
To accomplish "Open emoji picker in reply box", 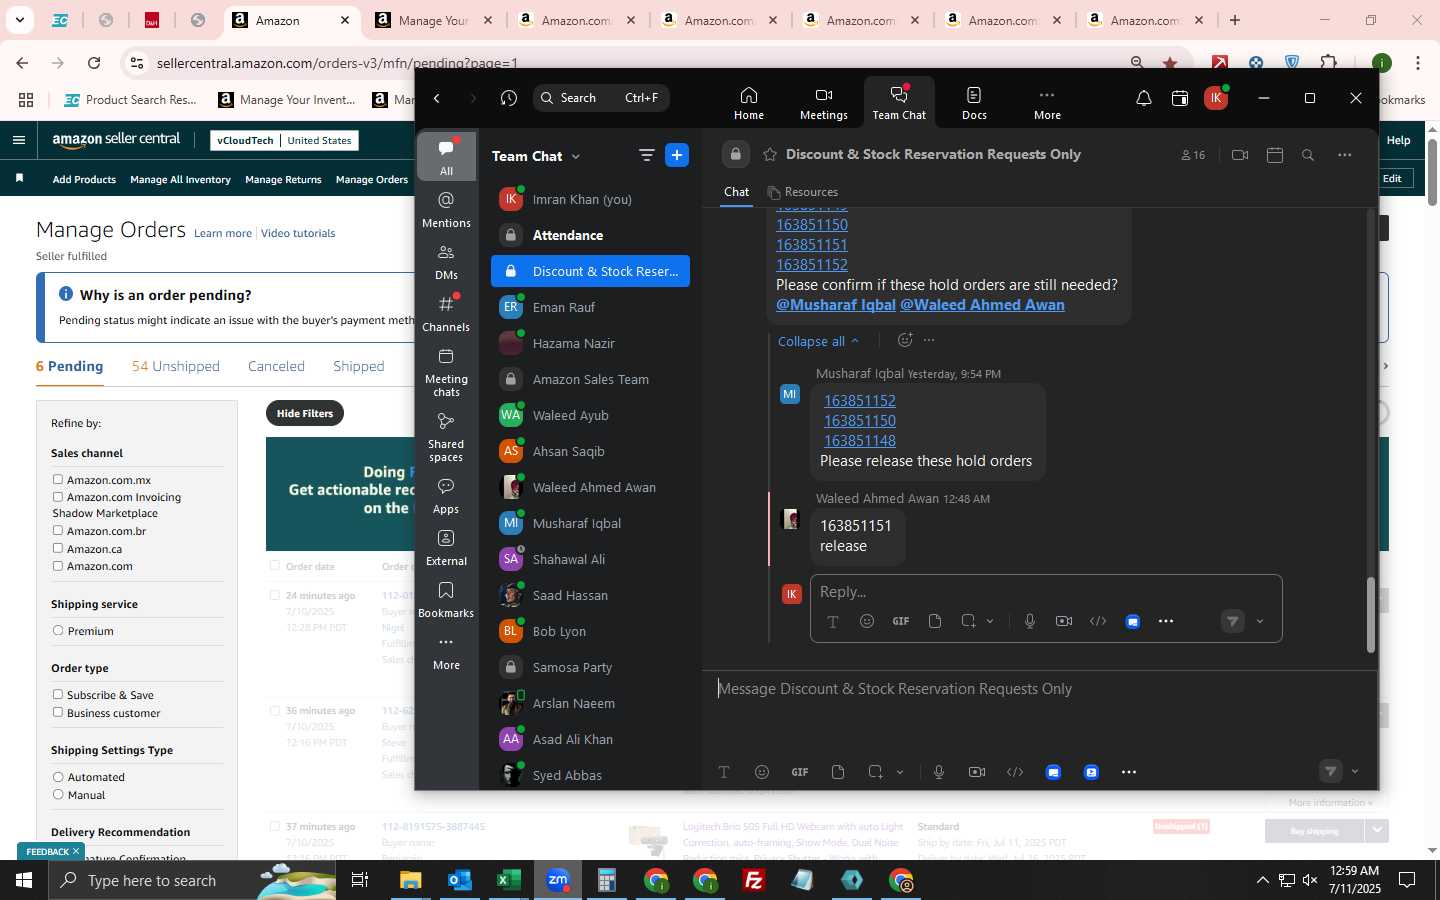I will click(x=867, y=621).
